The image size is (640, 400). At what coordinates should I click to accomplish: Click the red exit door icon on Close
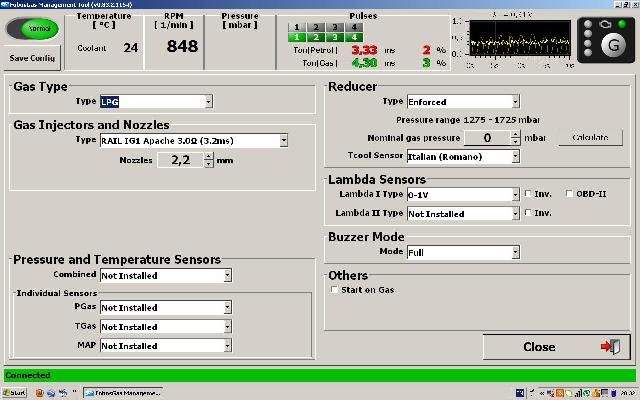(609, 347)
